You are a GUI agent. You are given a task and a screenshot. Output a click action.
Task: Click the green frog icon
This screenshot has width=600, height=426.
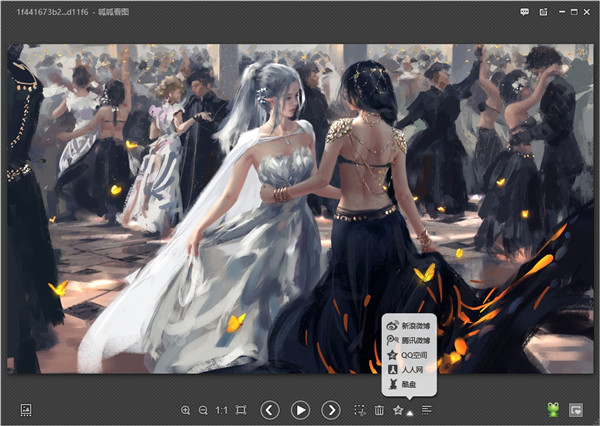point(552,409)
